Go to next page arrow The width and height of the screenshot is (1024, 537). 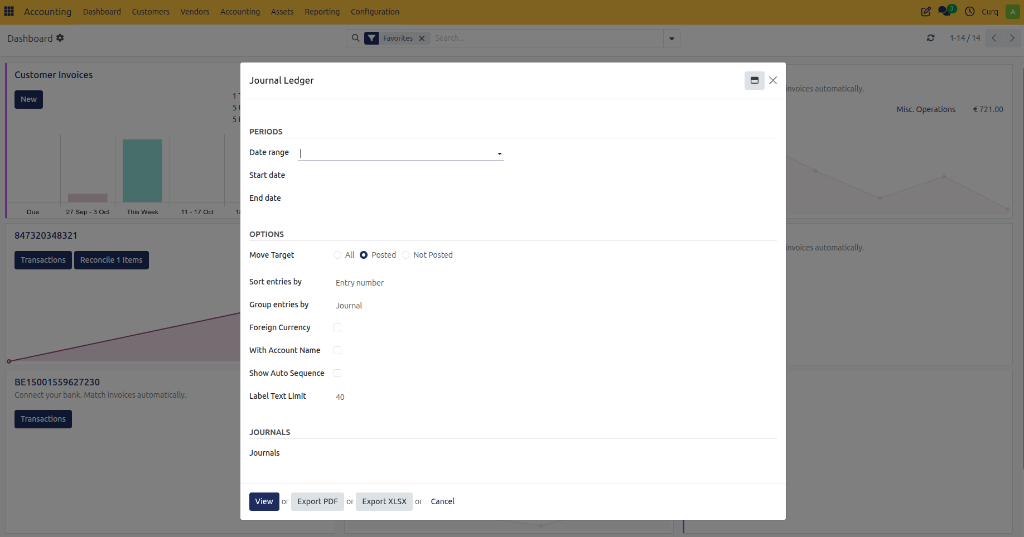(1012, 38)
